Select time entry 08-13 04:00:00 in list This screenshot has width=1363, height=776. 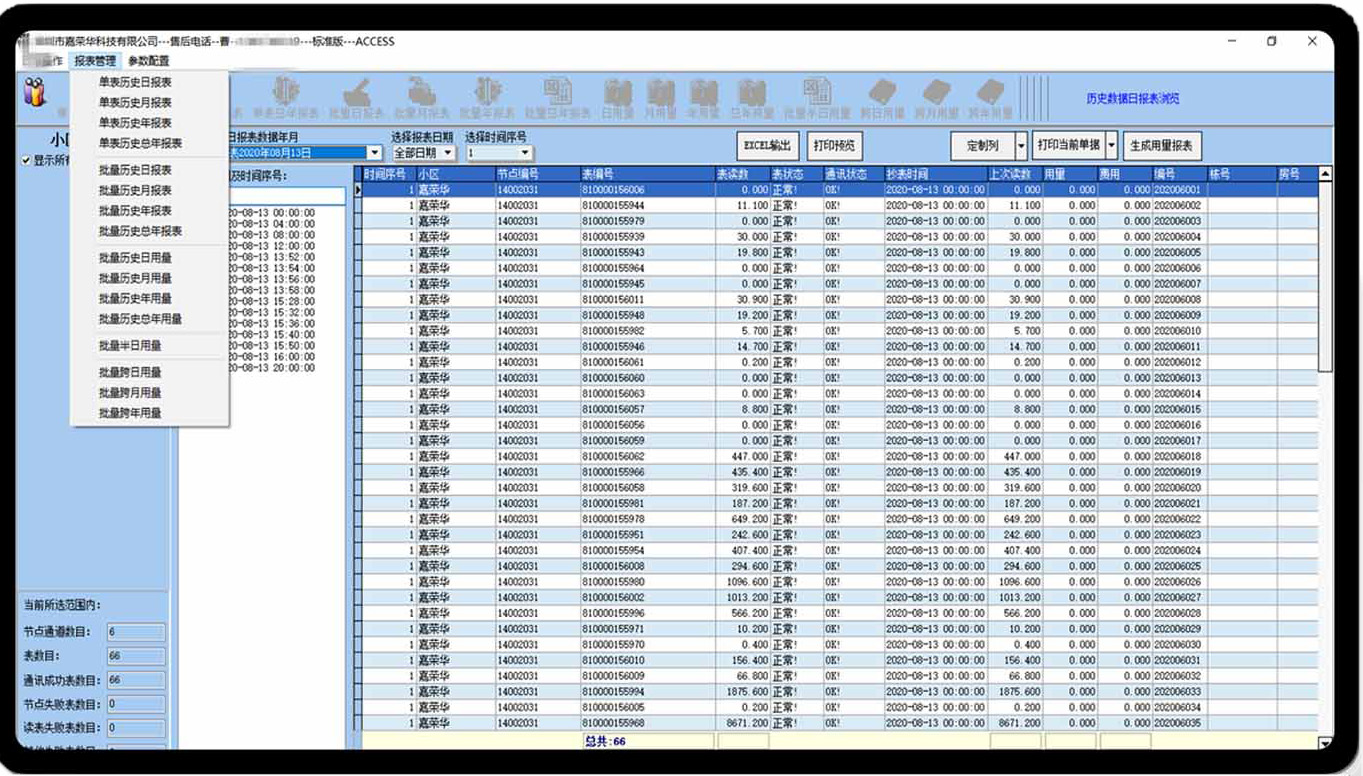tap(271, 224)
